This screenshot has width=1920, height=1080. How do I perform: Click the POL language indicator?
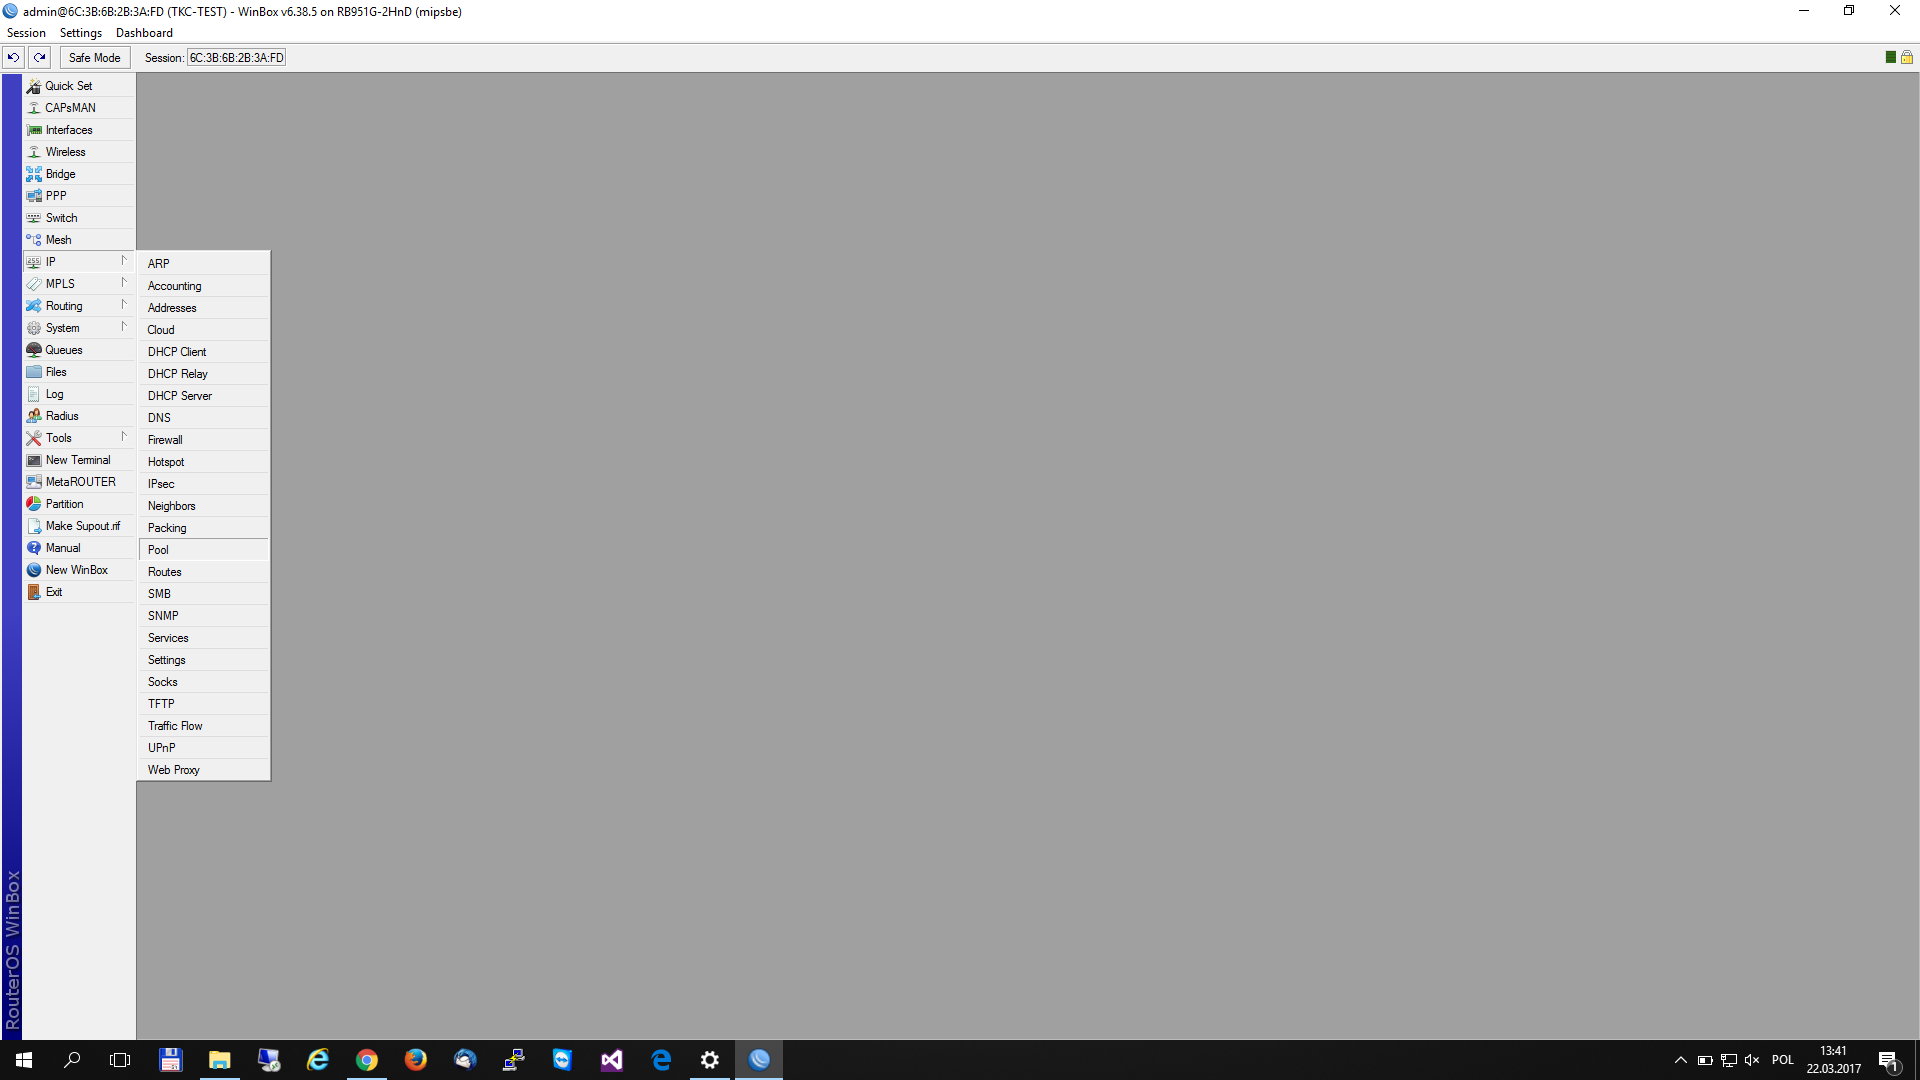(x=1782, y=1060)
